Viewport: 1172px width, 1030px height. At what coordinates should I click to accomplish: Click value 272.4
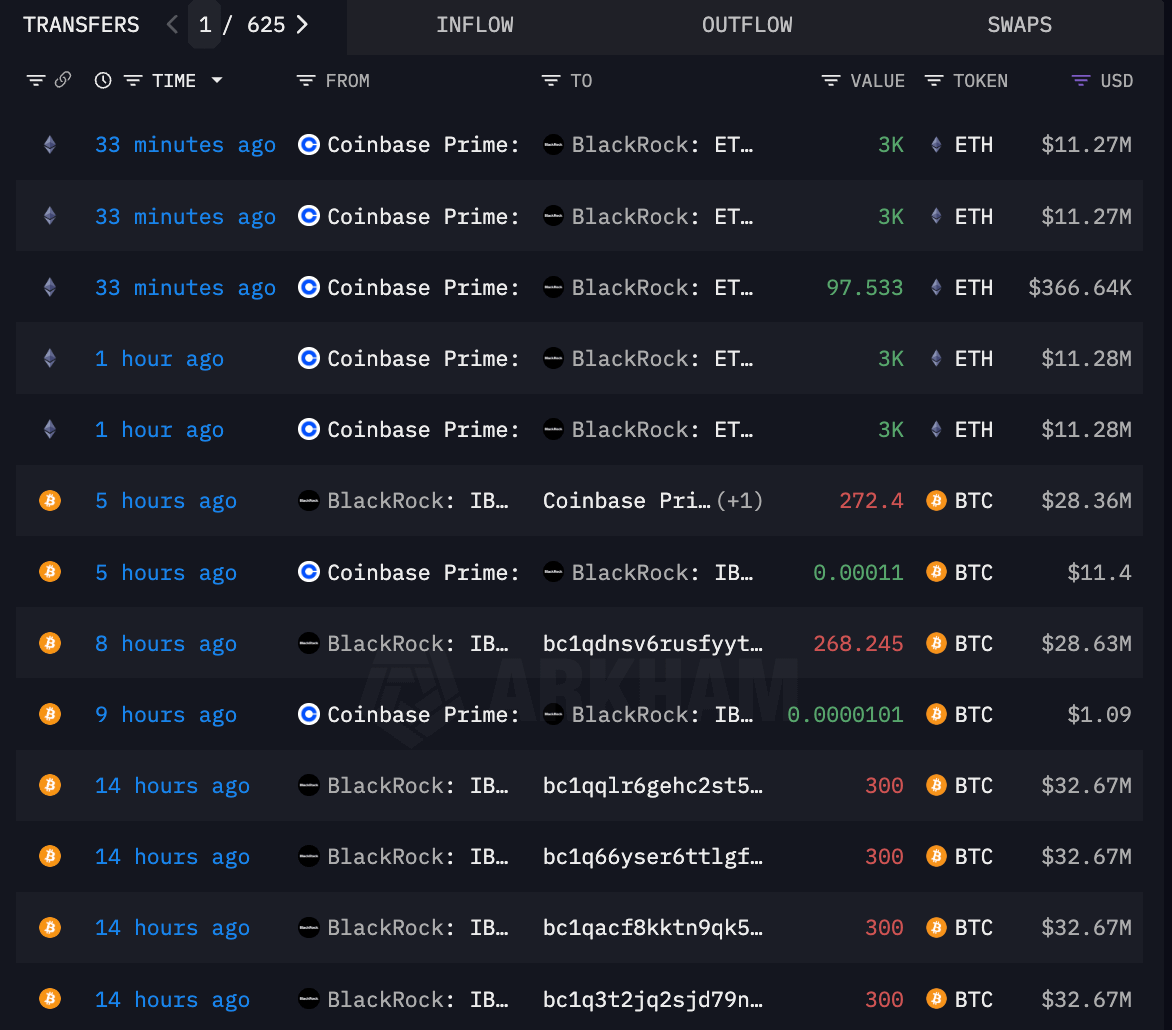coord(872,501)
